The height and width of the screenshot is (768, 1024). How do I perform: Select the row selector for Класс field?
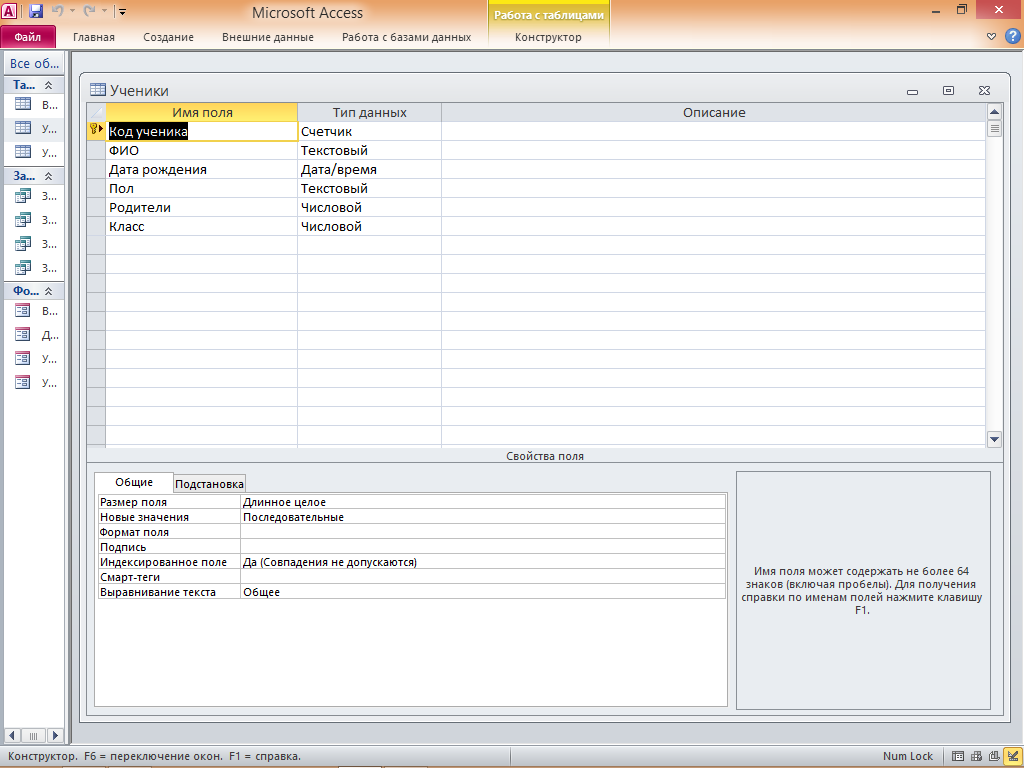pyautogui.click(x=96, y=227)
